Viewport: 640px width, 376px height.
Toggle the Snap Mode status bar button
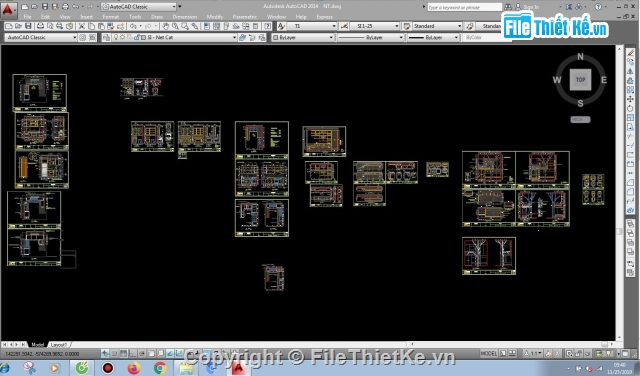pos(115,354)
